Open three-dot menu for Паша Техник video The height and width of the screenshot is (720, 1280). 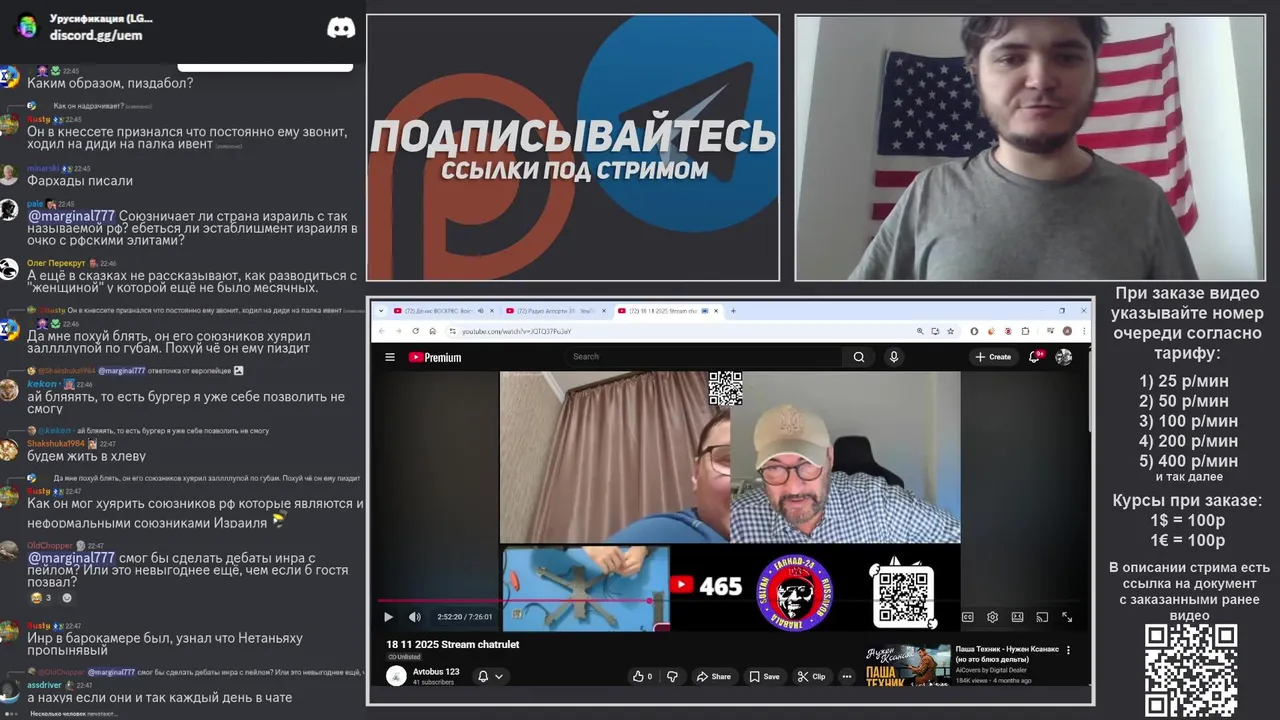(x=1068, y=650)
